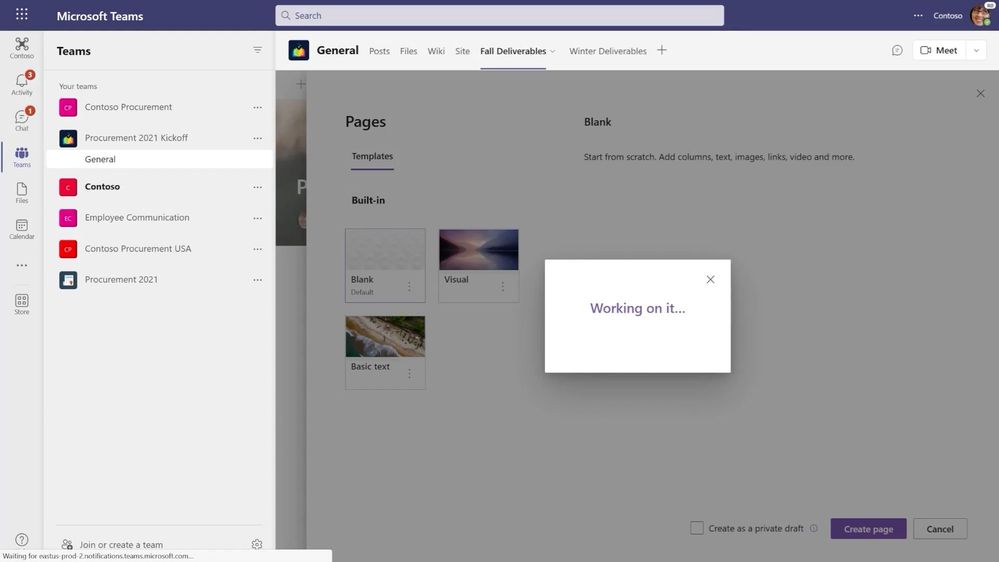Select the Employee Communication team
This screenshot has height=562, width=999.
(137, 217)
